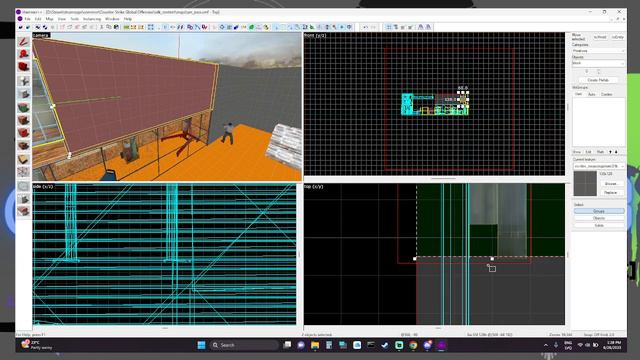Open the View menu

coord(62,19)
